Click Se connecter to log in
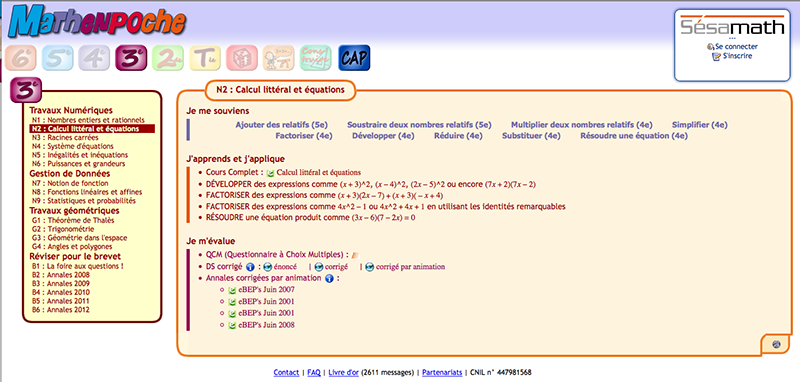This screenshot has width=800, height=382. pyautogui.click(x=735, y=46)
